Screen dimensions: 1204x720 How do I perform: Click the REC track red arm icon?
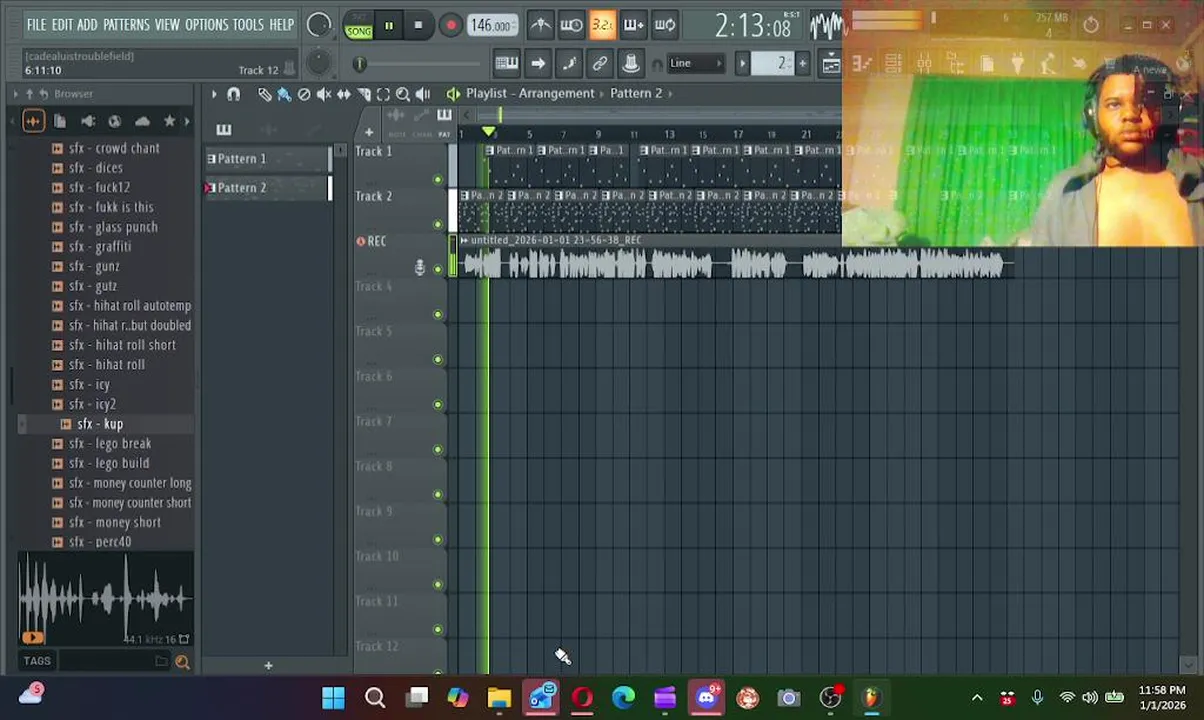[361, 241]
